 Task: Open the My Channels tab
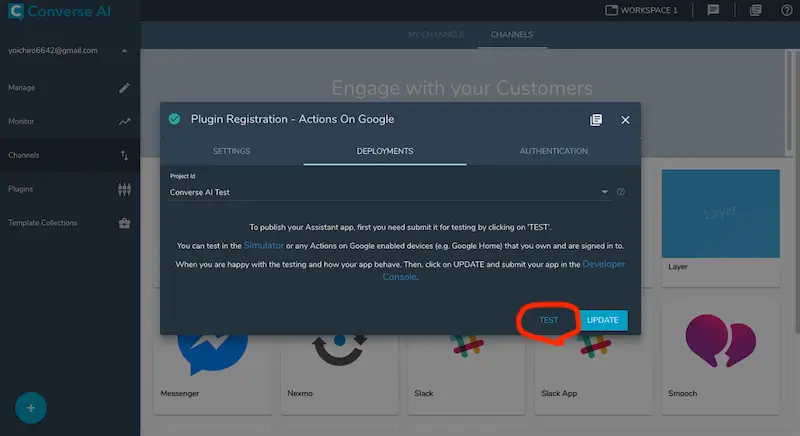point(436,35)
